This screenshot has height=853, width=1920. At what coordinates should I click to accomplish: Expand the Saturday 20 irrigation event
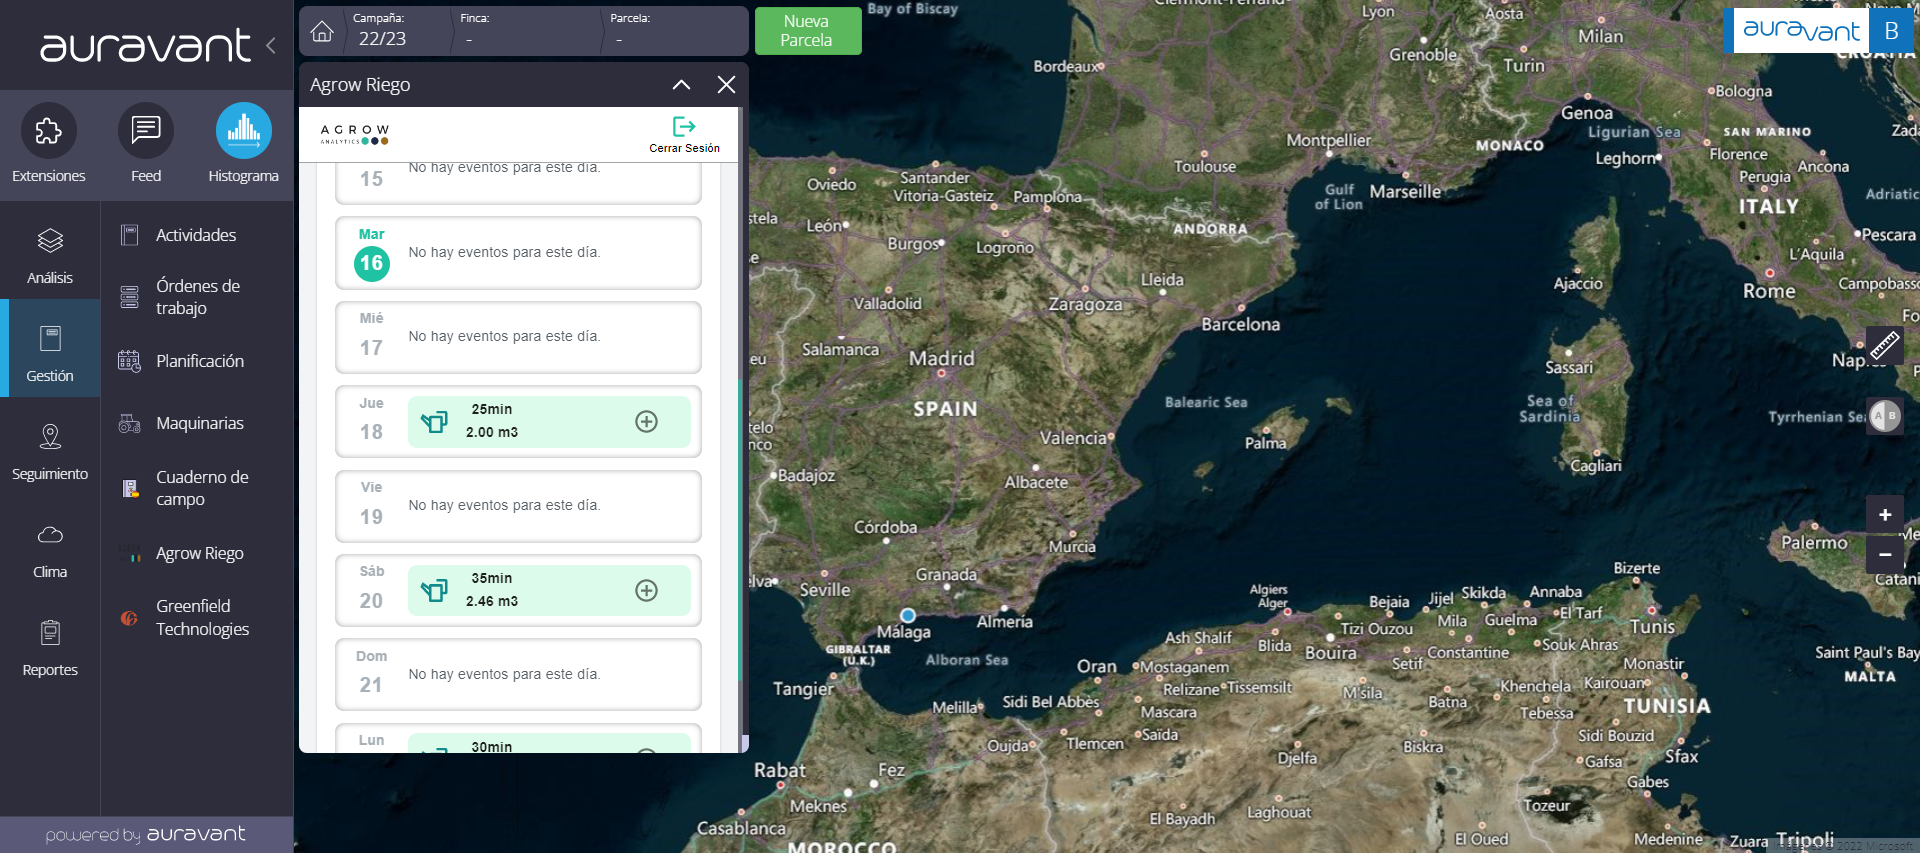click(646, 591)
